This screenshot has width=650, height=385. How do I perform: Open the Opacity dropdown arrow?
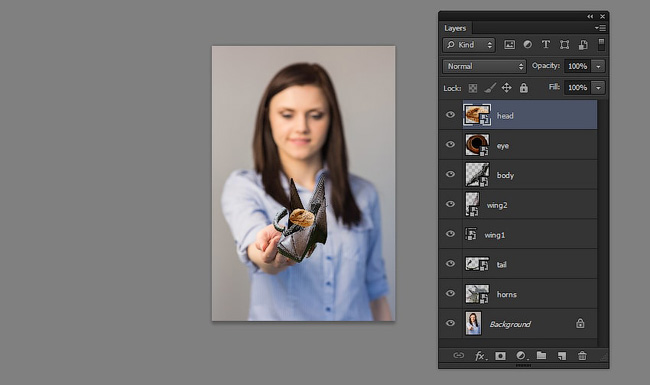point(598,66)
